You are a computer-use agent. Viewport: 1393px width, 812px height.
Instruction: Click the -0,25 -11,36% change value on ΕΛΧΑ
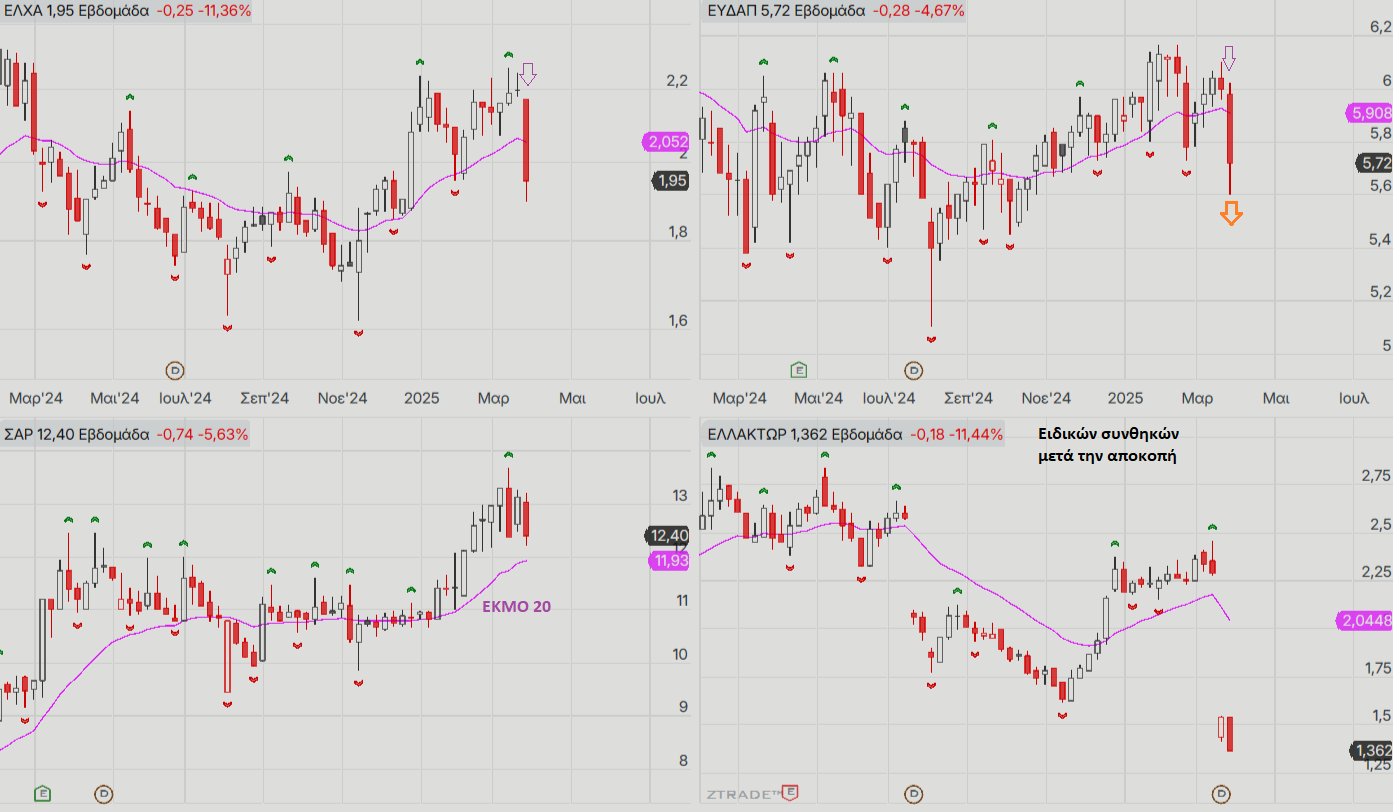[x=204, y=11]
